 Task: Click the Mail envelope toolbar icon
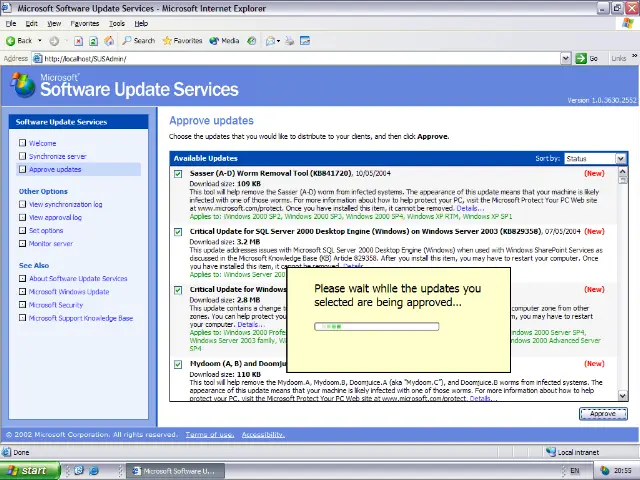tap(270, 41)
